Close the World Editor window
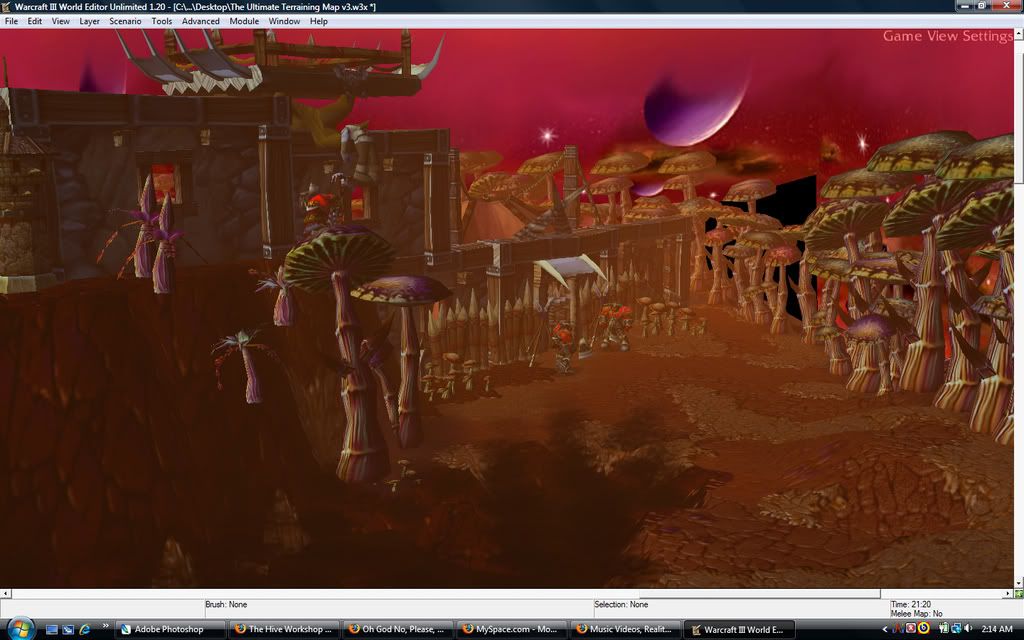Viewport: 1024px width, 640px height. [1006, 6]
